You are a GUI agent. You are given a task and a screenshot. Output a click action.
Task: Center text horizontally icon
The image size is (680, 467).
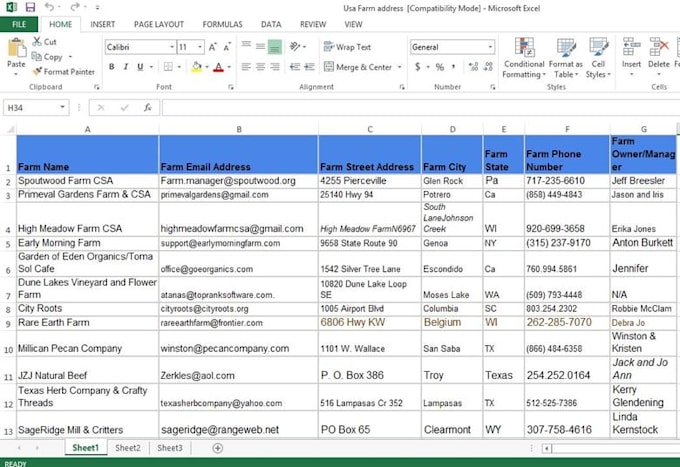(x=260, y=67)
